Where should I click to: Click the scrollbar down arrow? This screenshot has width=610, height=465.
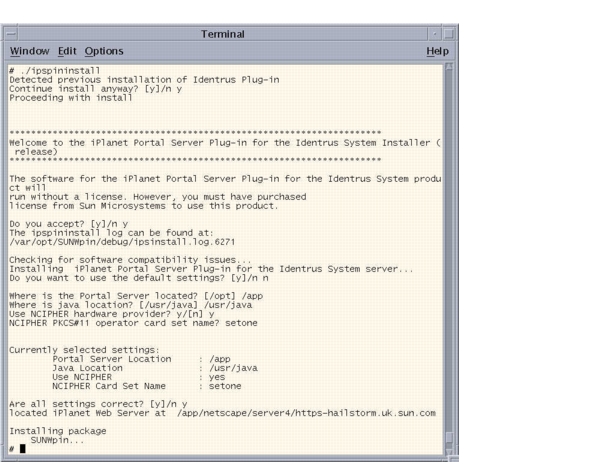click(x=449, y=452)
